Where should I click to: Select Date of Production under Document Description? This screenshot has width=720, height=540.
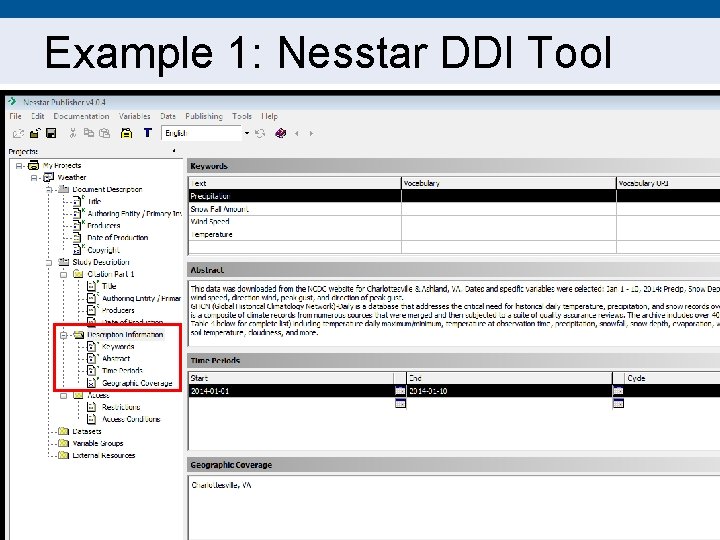(118, 237)
